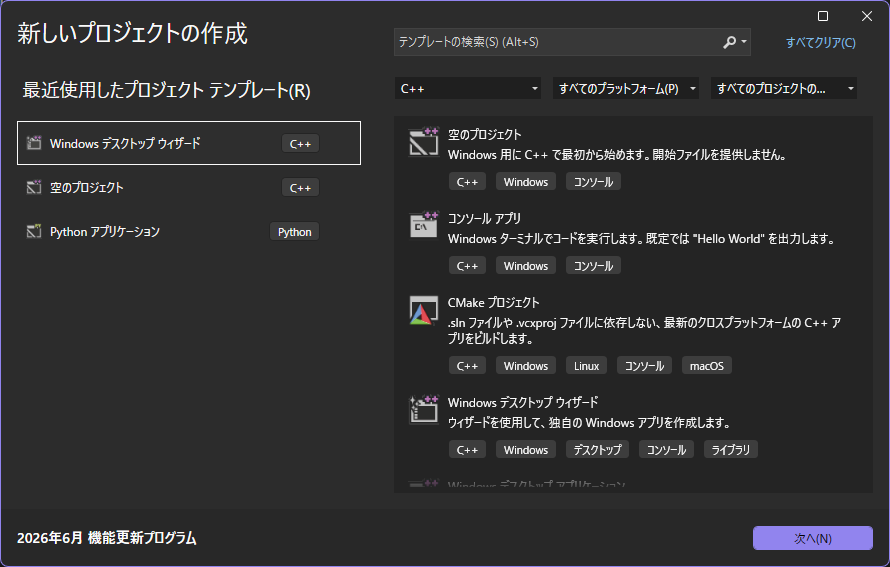Select the コンソール アプリ template title

(x=484, y=219)
